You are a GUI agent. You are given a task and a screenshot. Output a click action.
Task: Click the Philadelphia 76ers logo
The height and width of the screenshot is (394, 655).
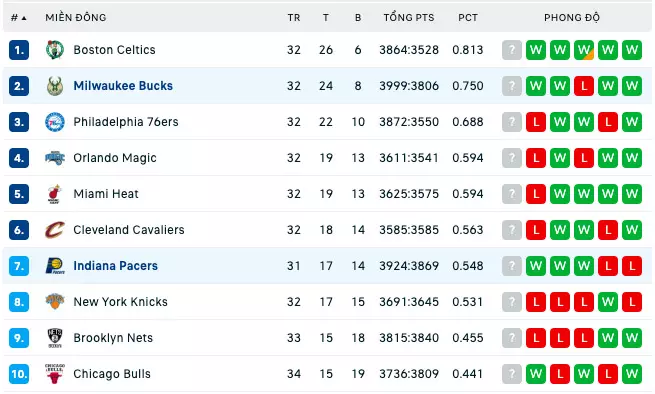[55, 122]
